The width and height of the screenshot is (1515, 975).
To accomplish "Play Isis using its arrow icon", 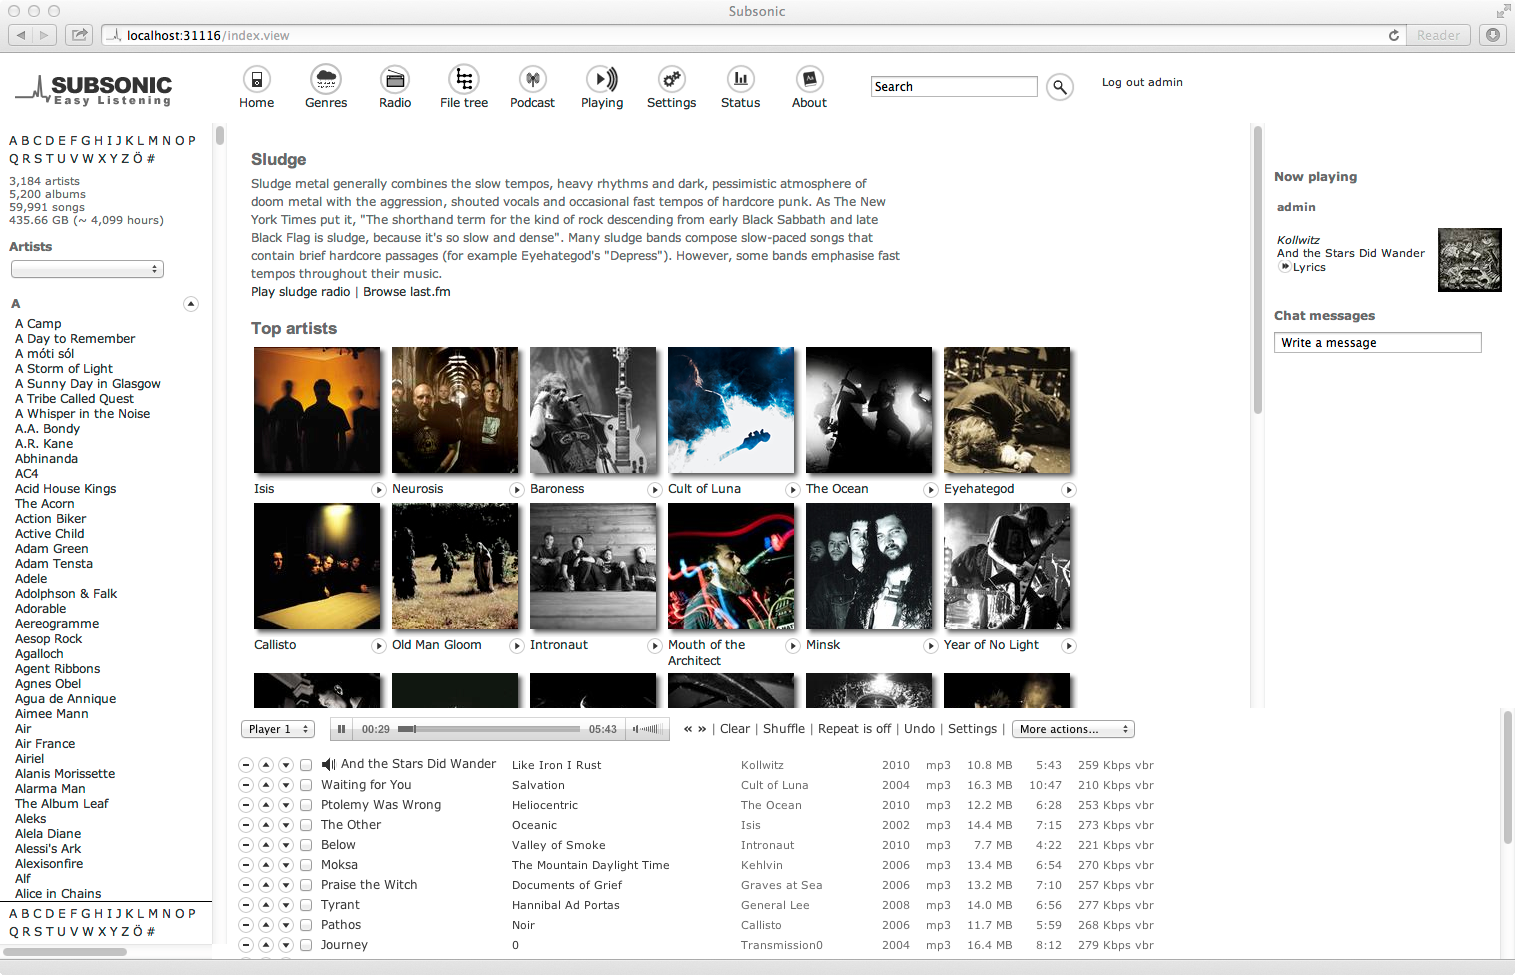I will (x=379, y=490).
